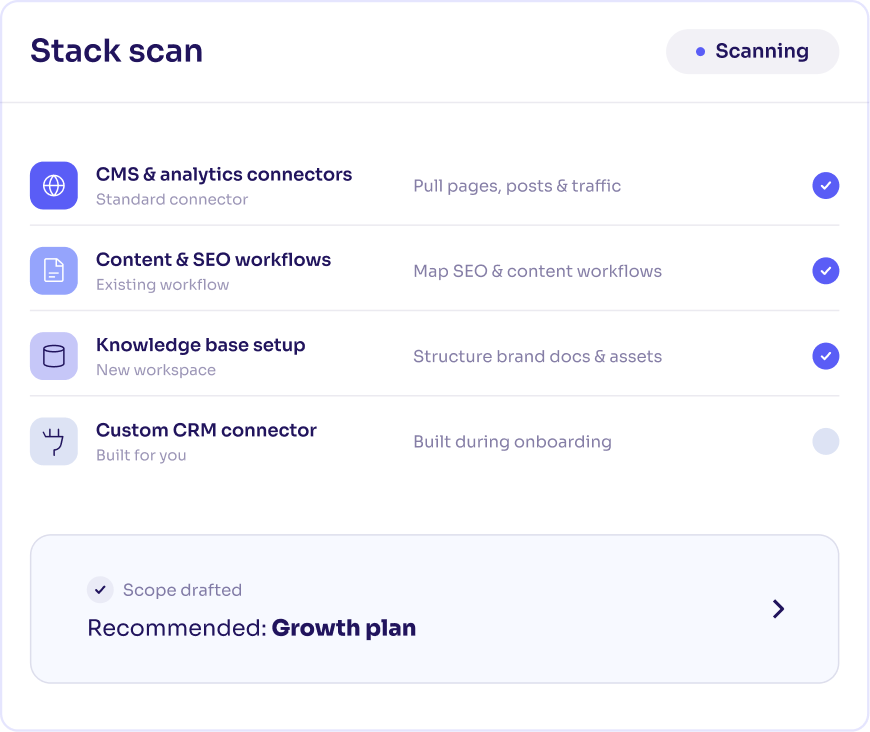Image resolution: width=870 pixels, height=732 pixels.
Task: Click the document icon for Content & SEO workflows
Action: (x=54, y=271)
